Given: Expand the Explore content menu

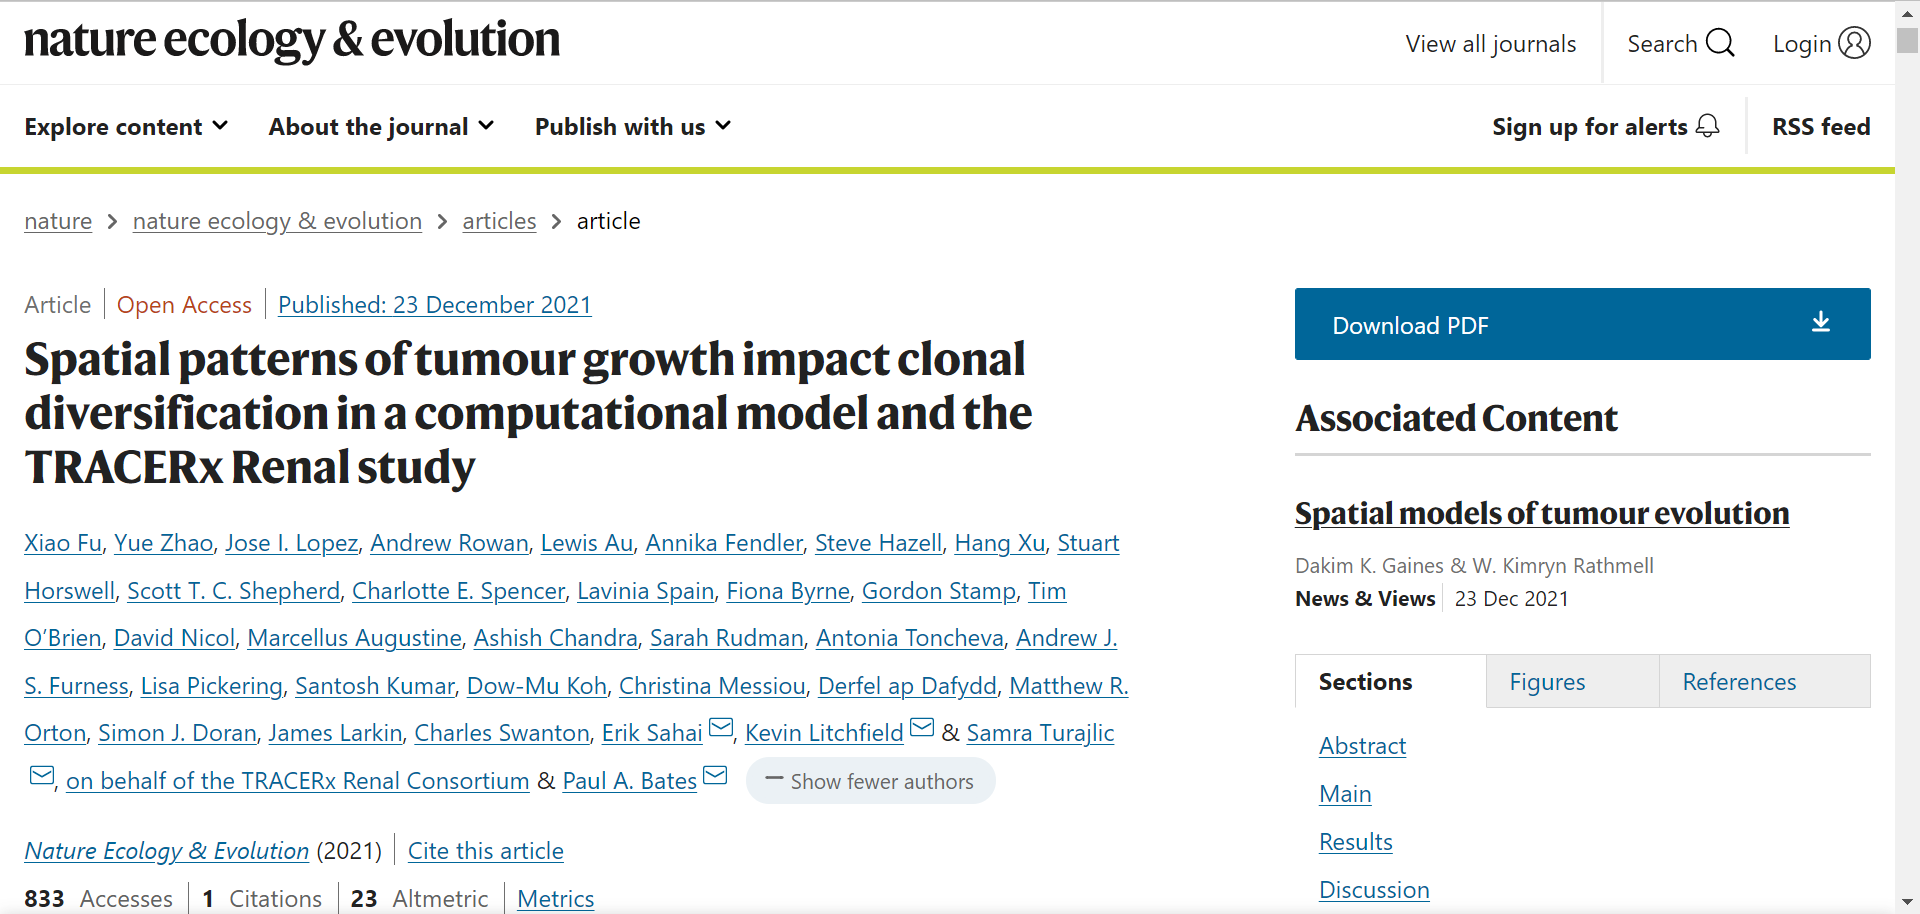Looking at the screenshot, I should click(x=126, y=127).
